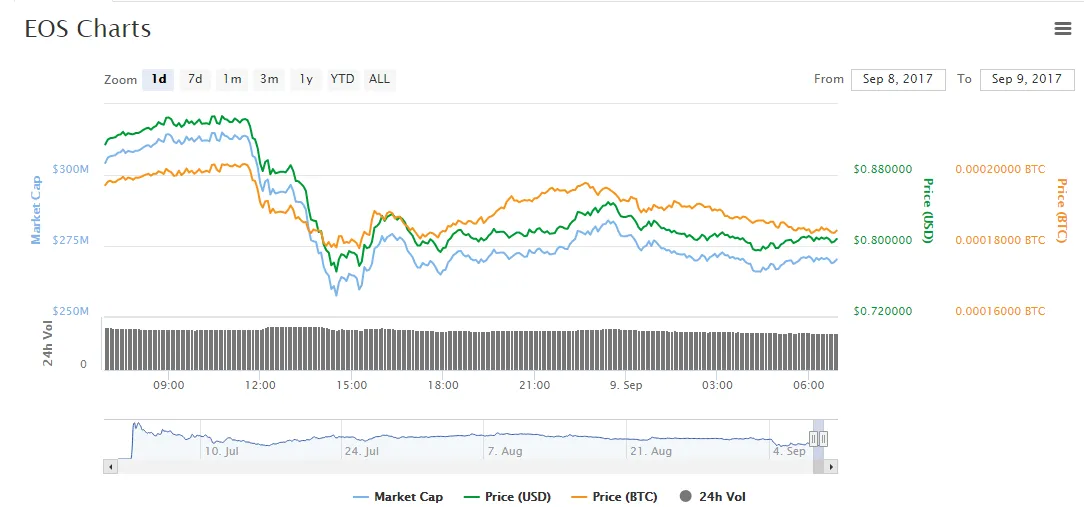Click the 7. Aug navigator label
Viewport: 1088px width, 507px height.
tap(504, 452)
